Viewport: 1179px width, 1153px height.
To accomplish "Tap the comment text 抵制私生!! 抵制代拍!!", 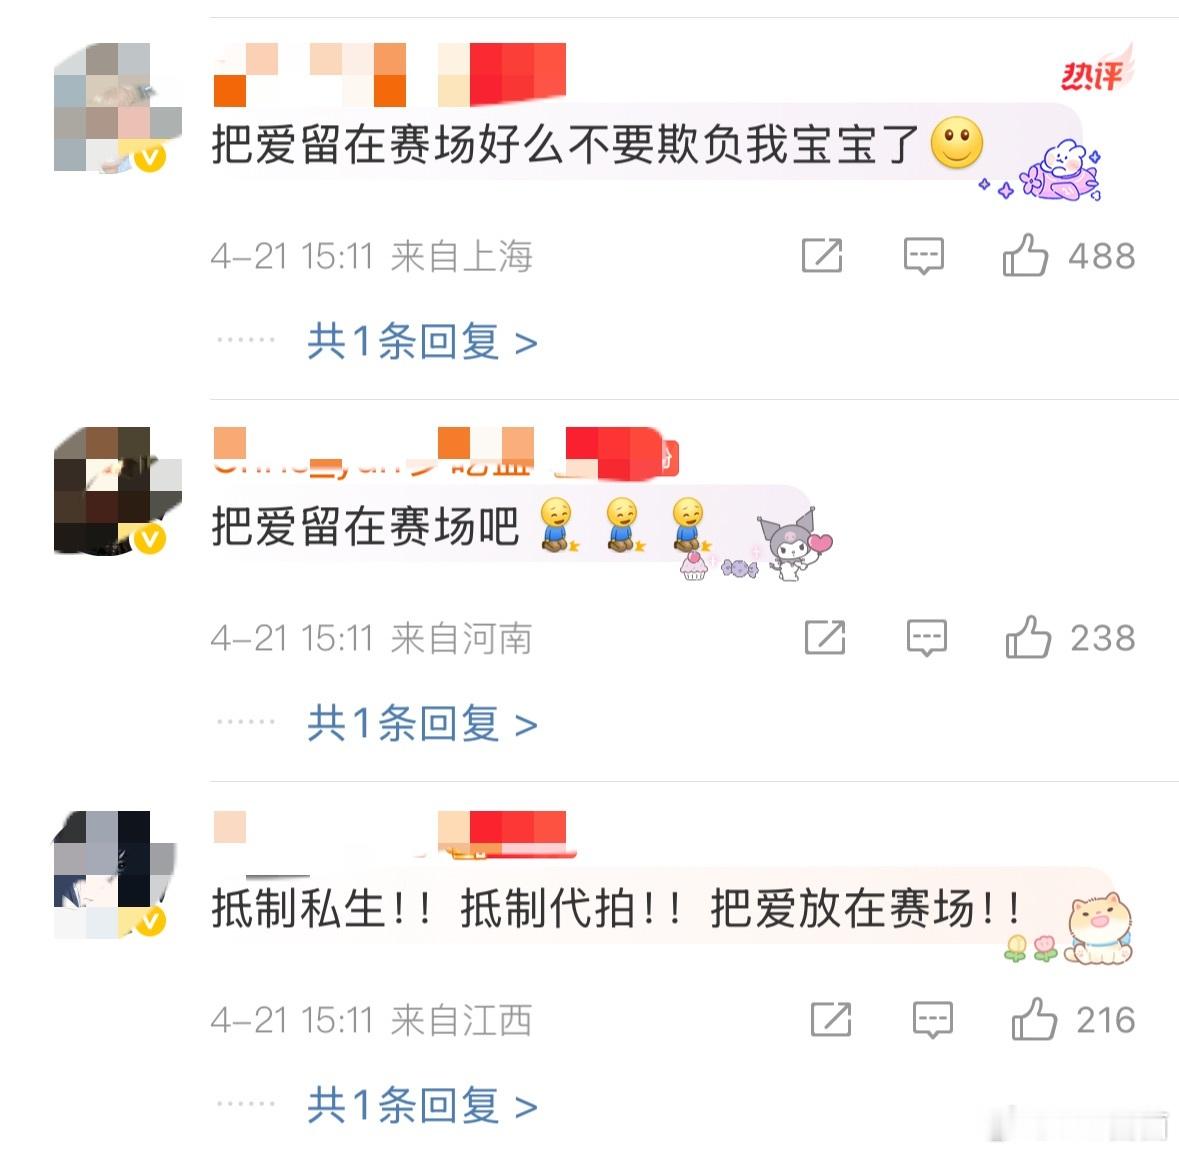I will pos(447,908).
